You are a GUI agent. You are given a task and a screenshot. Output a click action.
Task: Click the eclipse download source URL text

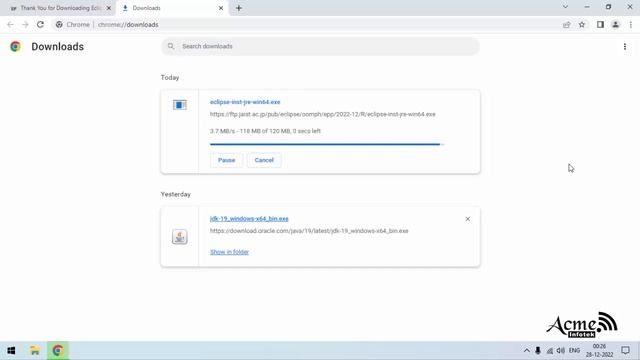pyautogui.click(x=322, y=114)
